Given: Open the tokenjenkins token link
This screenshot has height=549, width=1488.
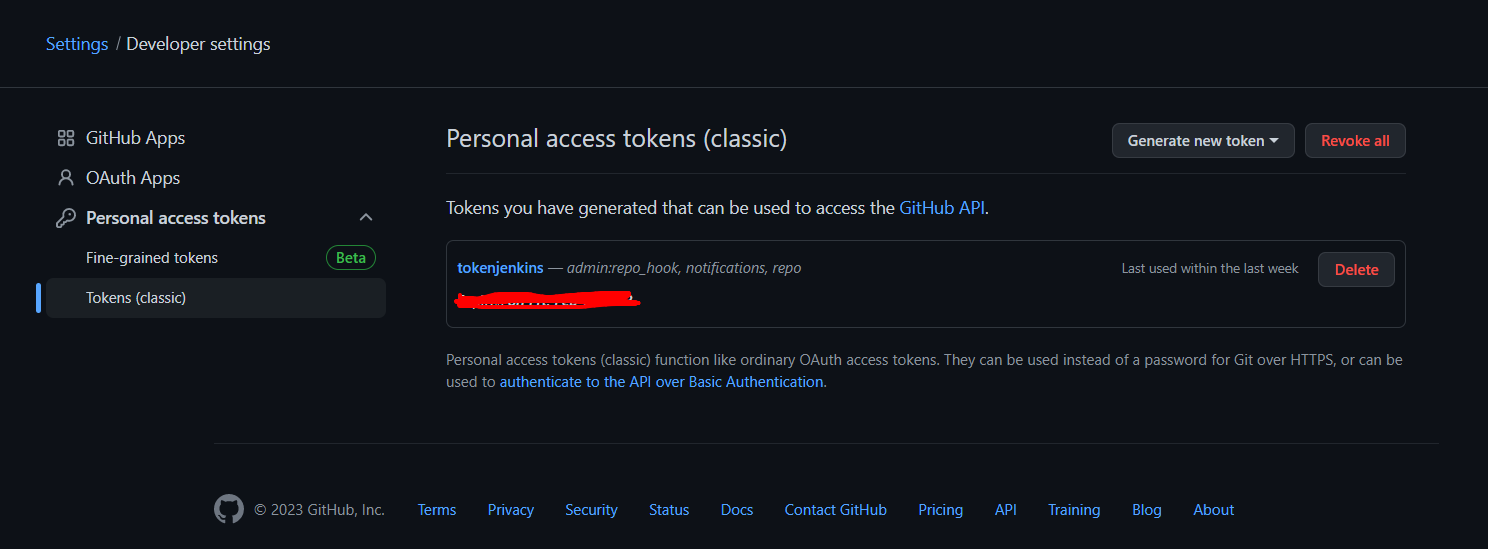Looking at the screenshot, I should click(500, 268).
